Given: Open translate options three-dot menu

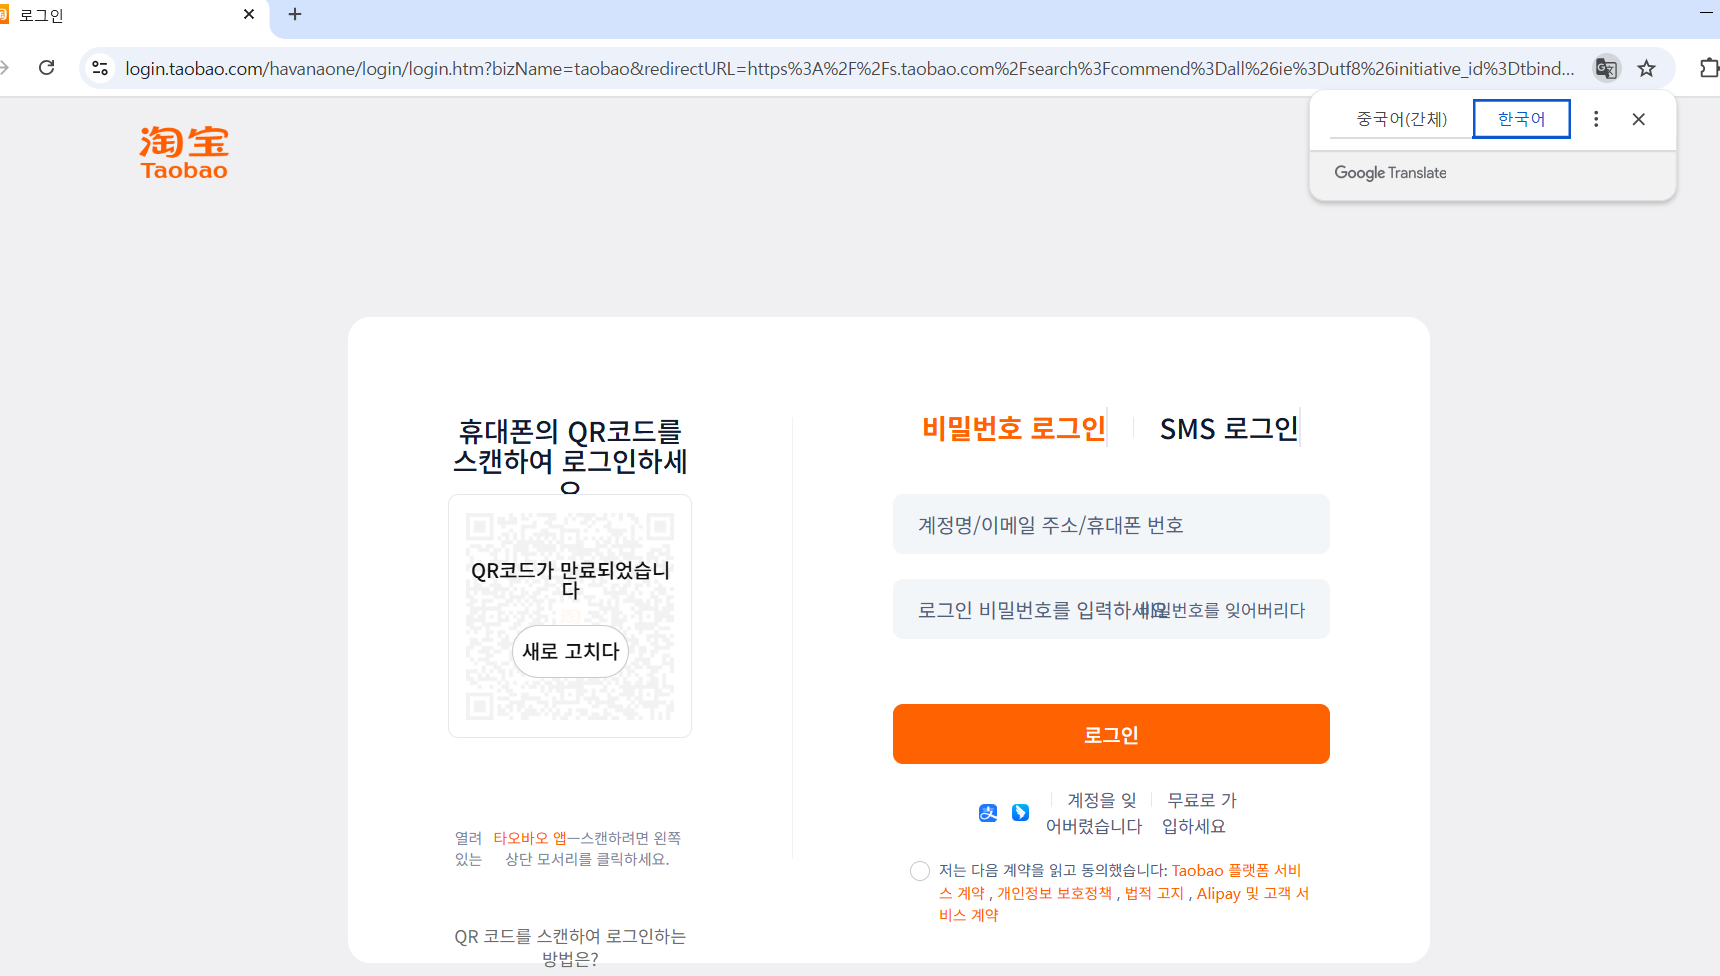Looking at the screenshot, I should coord(1596,119).
